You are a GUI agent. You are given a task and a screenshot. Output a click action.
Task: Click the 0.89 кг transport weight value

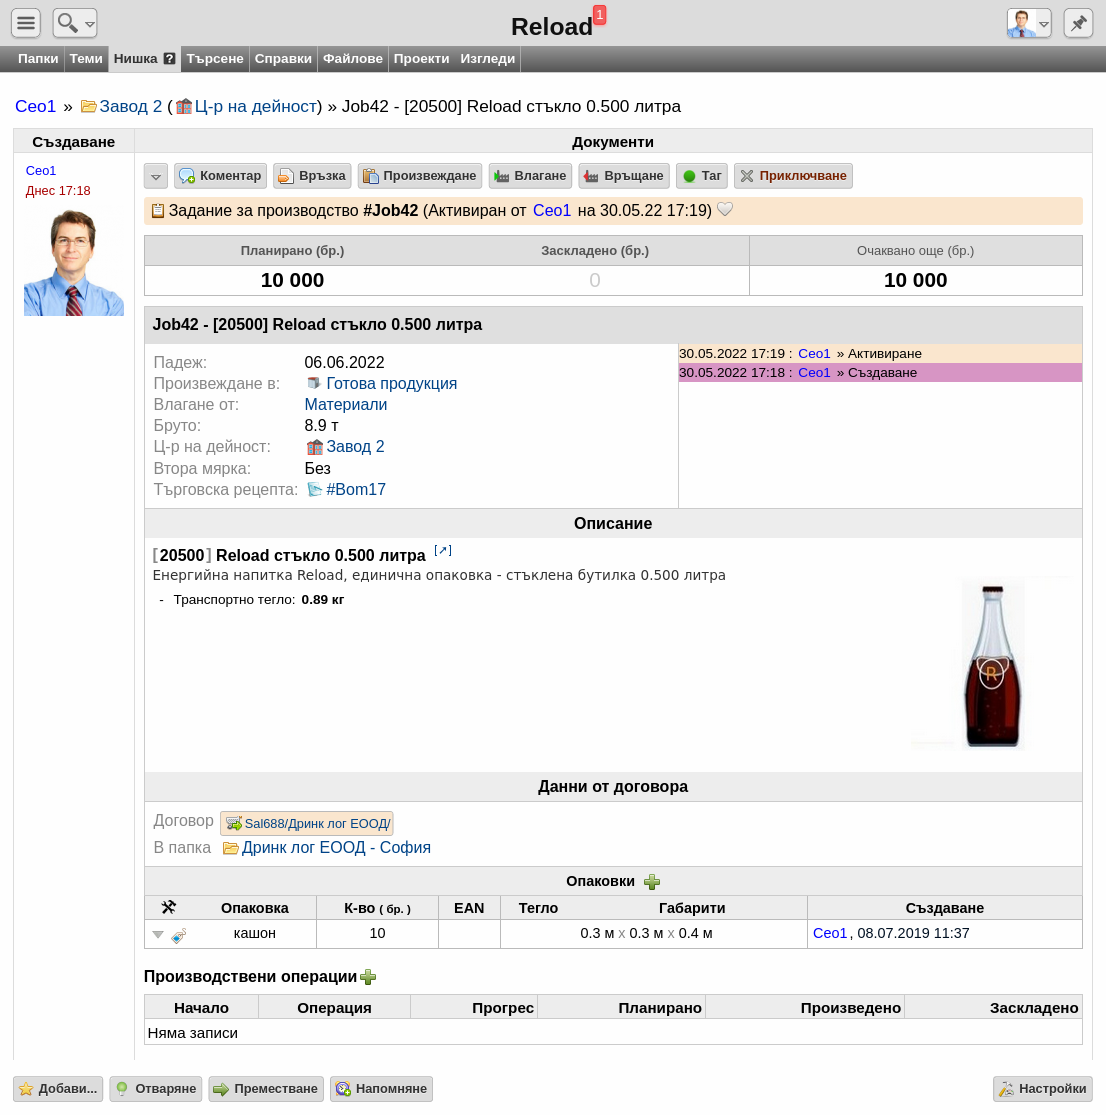click(322, 599)
